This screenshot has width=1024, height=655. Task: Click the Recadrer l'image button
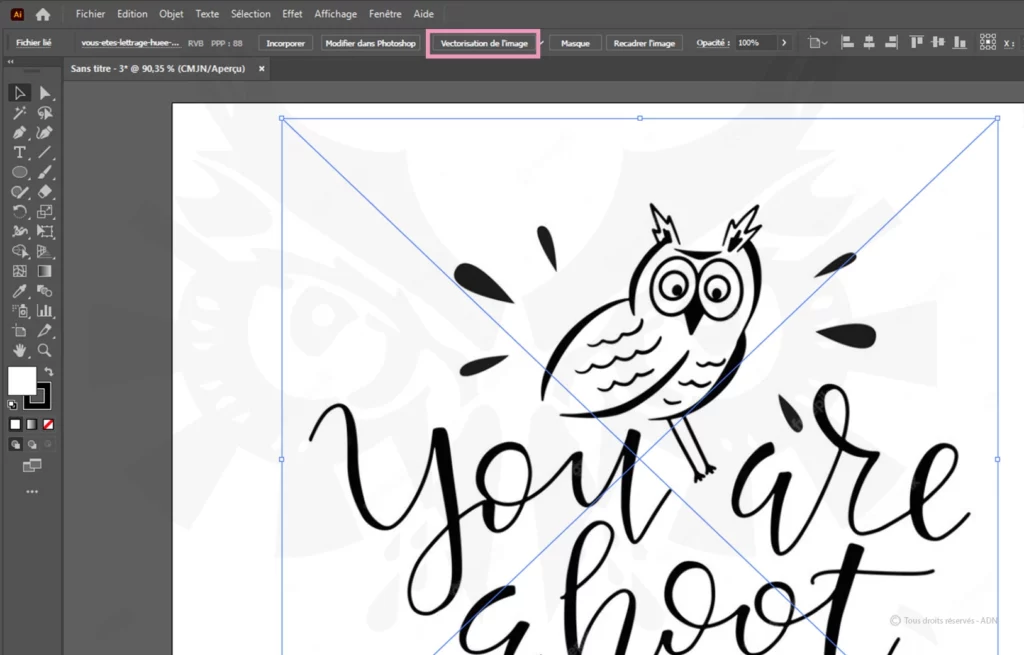click(x=644, y=43)
